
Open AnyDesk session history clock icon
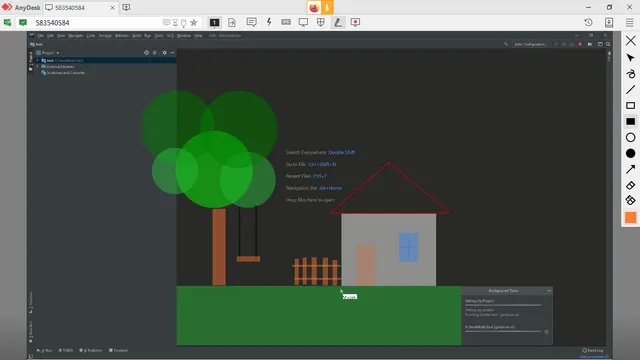(588, 22)
